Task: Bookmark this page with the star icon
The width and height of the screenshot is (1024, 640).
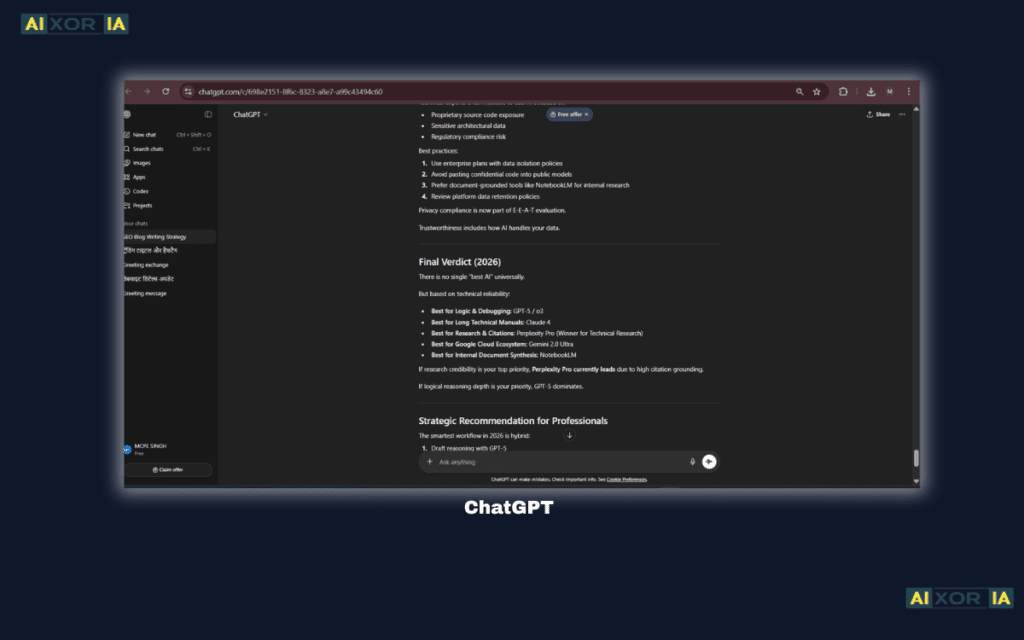Action: pos(817,91)
